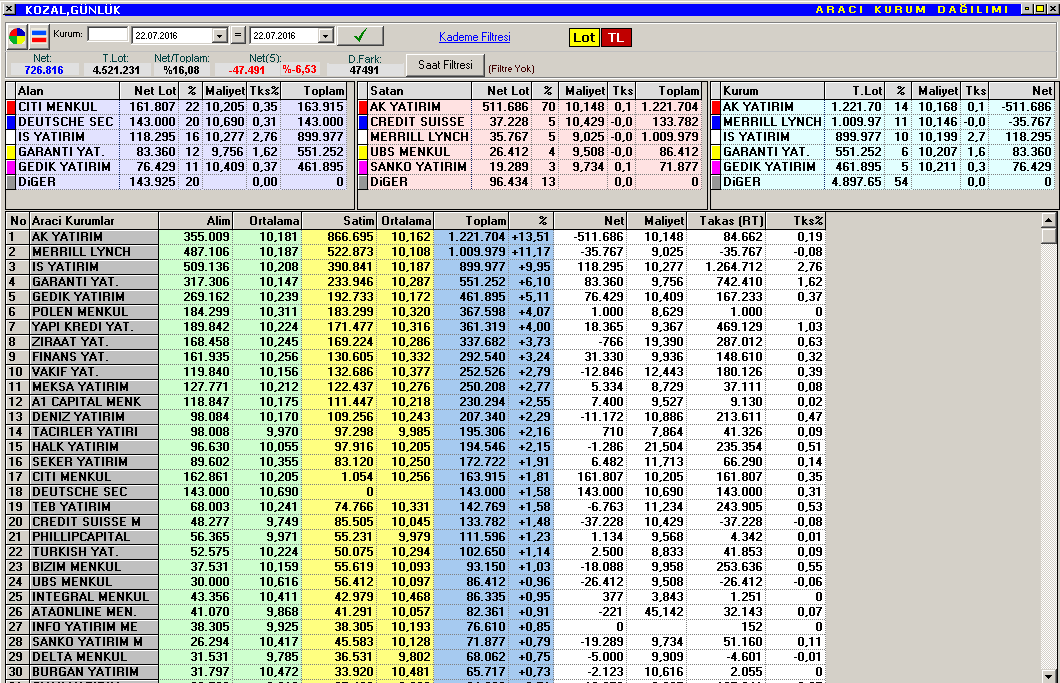Click the Saat Filtresi button

click(445, 65)
